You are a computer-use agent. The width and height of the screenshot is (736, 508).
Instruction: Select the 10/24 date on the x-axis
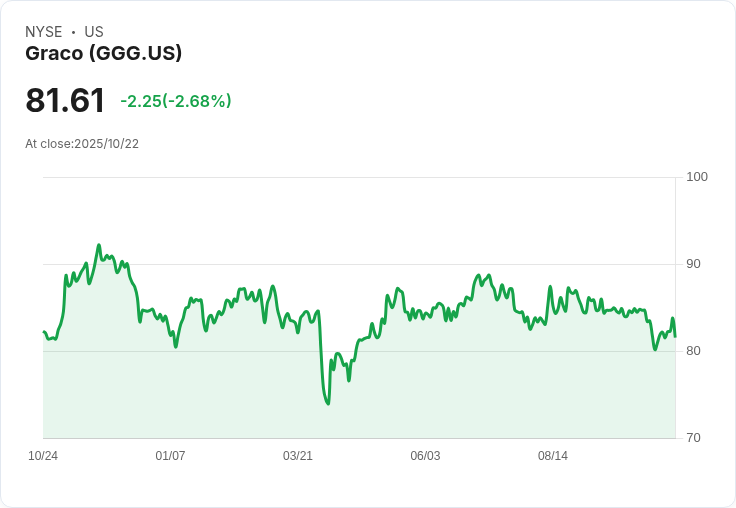43,456
